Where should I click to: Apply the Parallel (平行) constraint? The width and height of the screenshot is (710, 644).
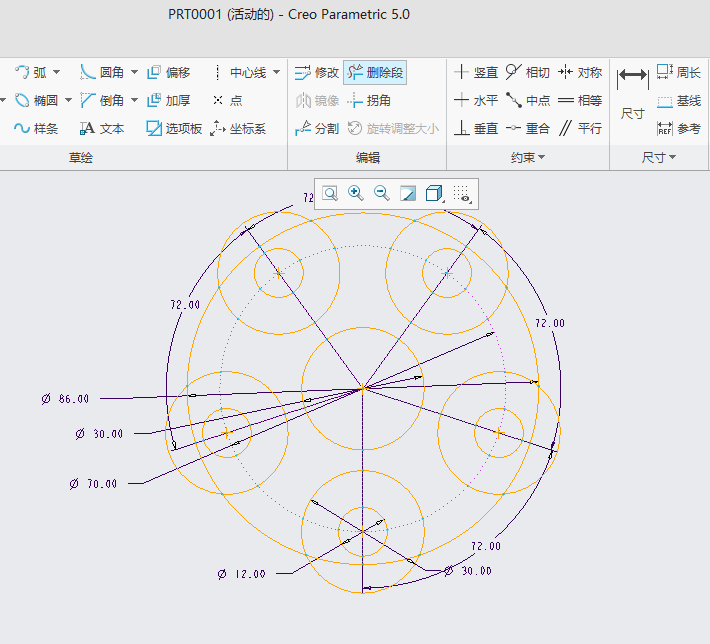[580, 129]
